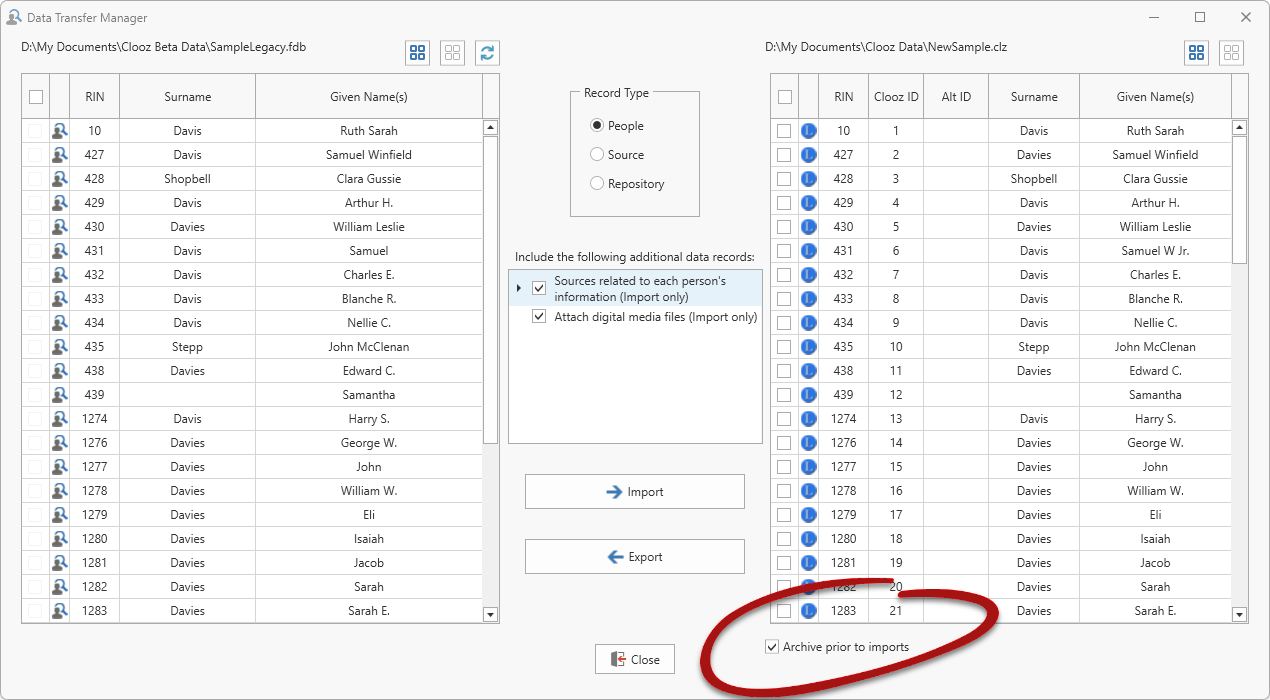Image resolution: width=1270 pixels, height=700 pixels.
Task: Click deselect-all icon above left list
Action: pyautogui.click(x=452, y=53)
